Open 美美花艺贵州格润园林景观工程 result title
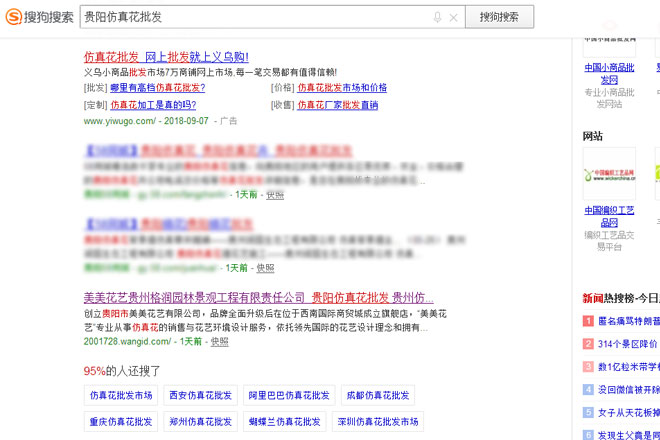660x440 pixels. tap(258, 298)
